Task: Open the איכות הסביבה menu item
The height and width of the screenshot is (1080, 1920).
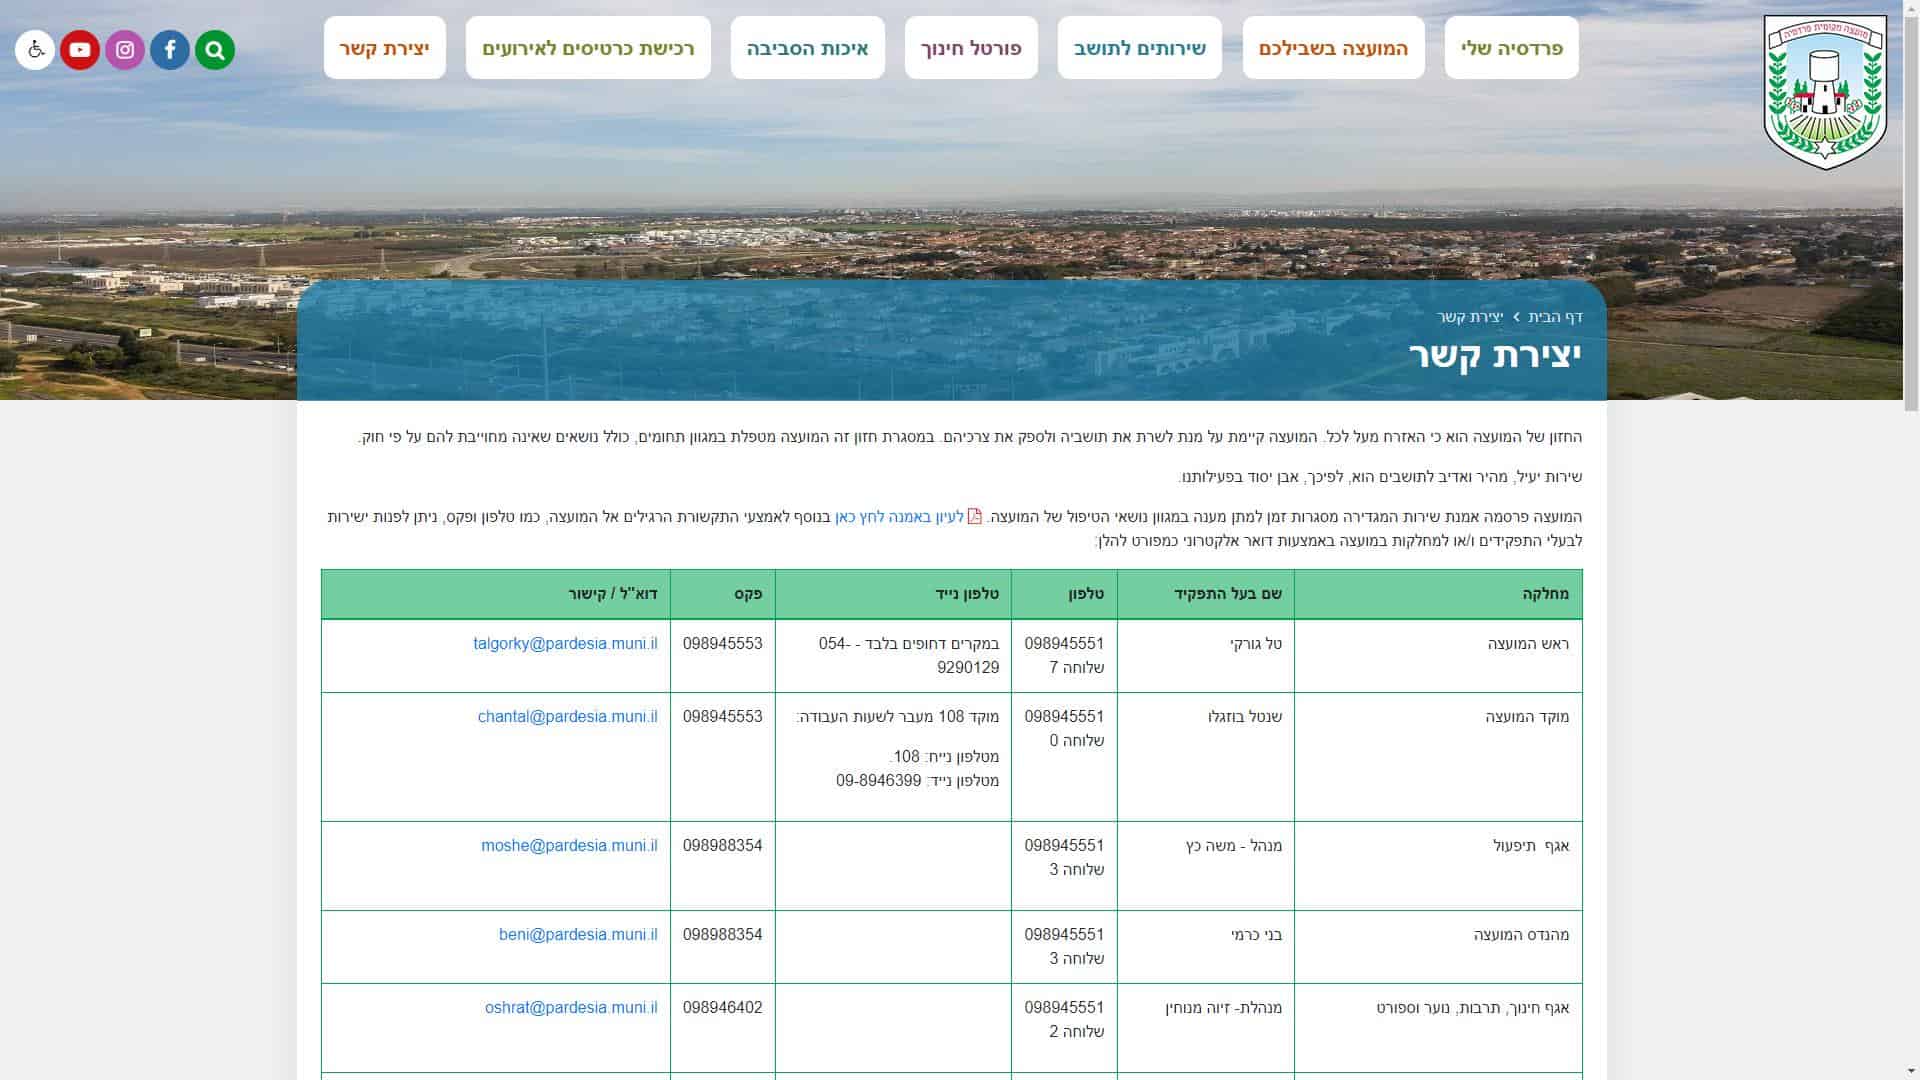Action: [807, 48]
